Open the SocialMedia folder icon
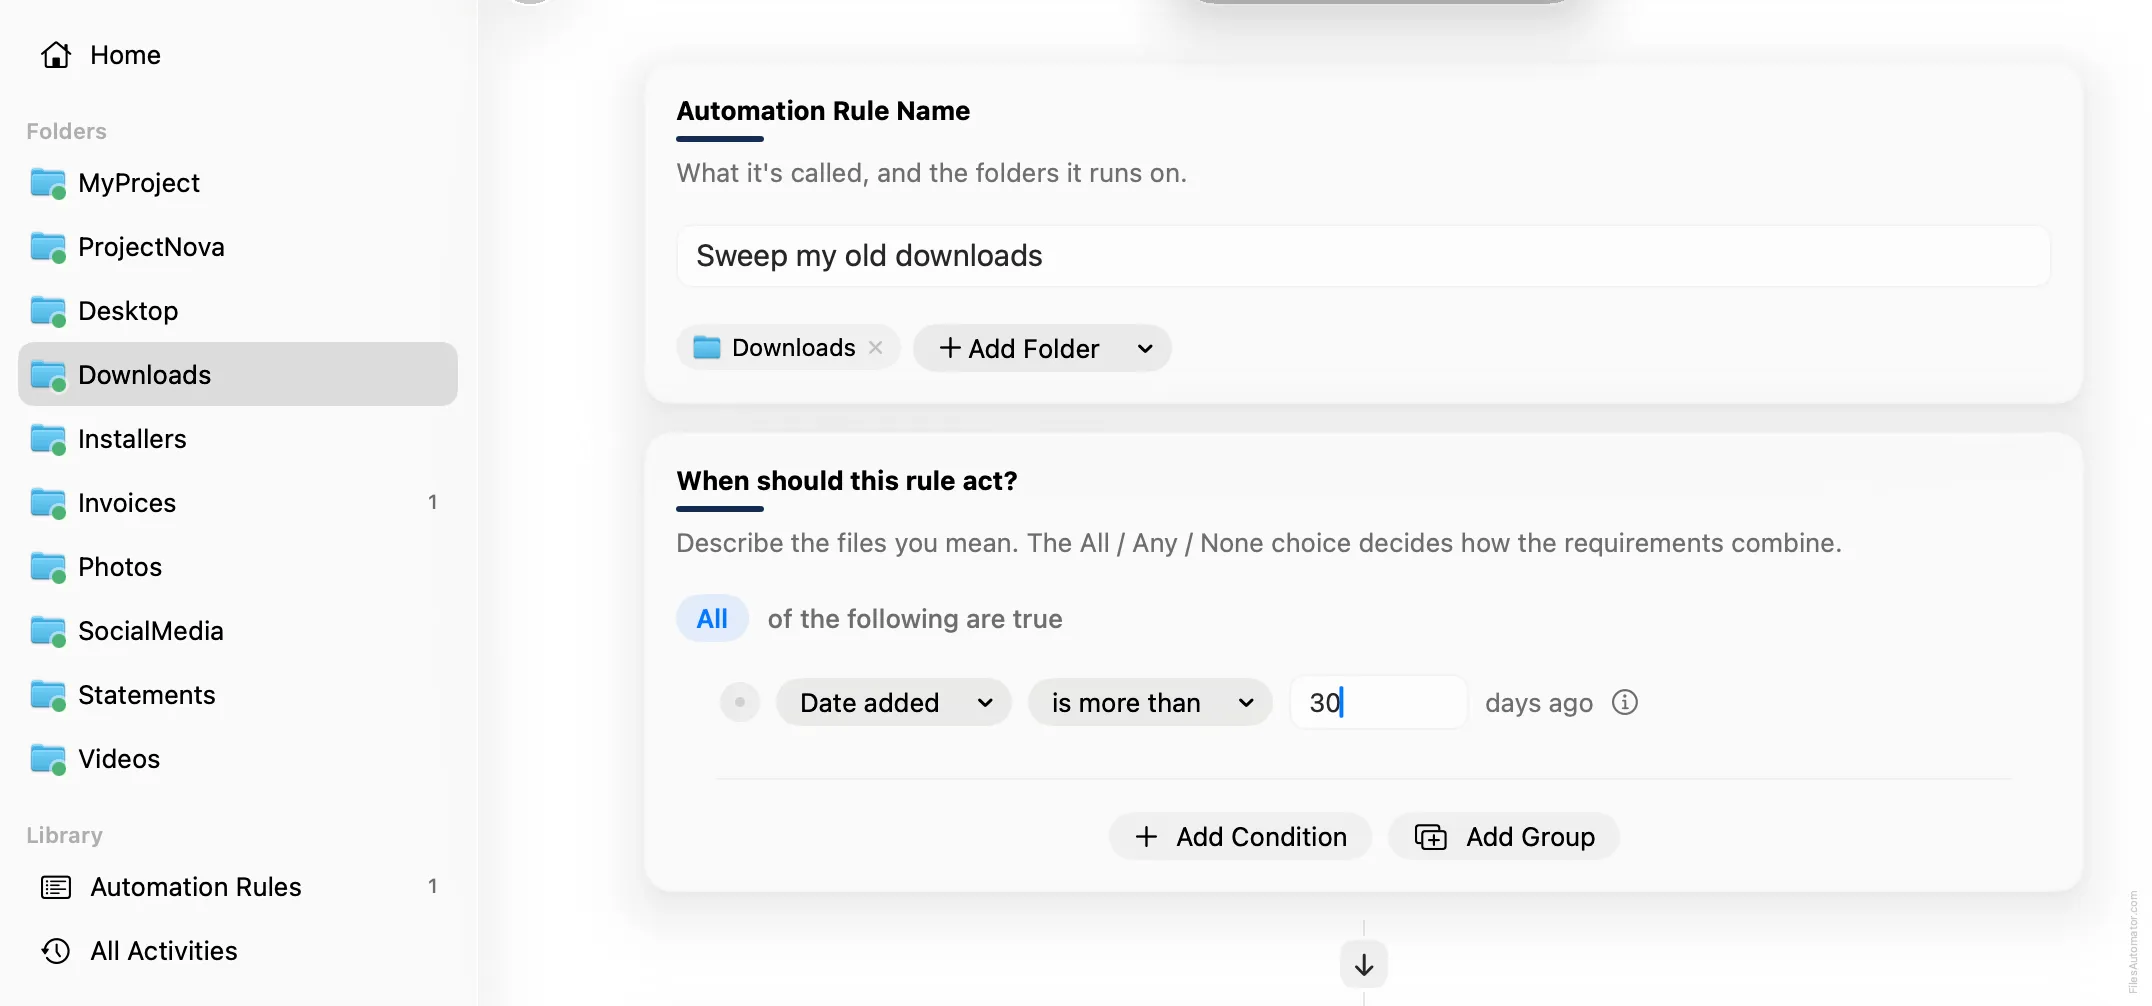This screenshot has height=1006, width=2152. click(x=48, y=632)
